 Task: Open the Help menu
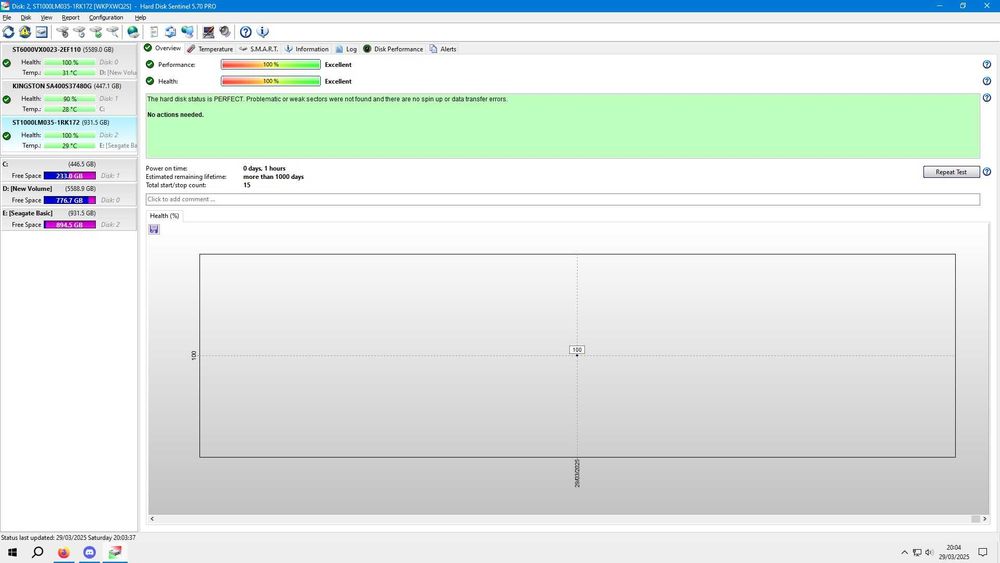click(x=140, y=18)
